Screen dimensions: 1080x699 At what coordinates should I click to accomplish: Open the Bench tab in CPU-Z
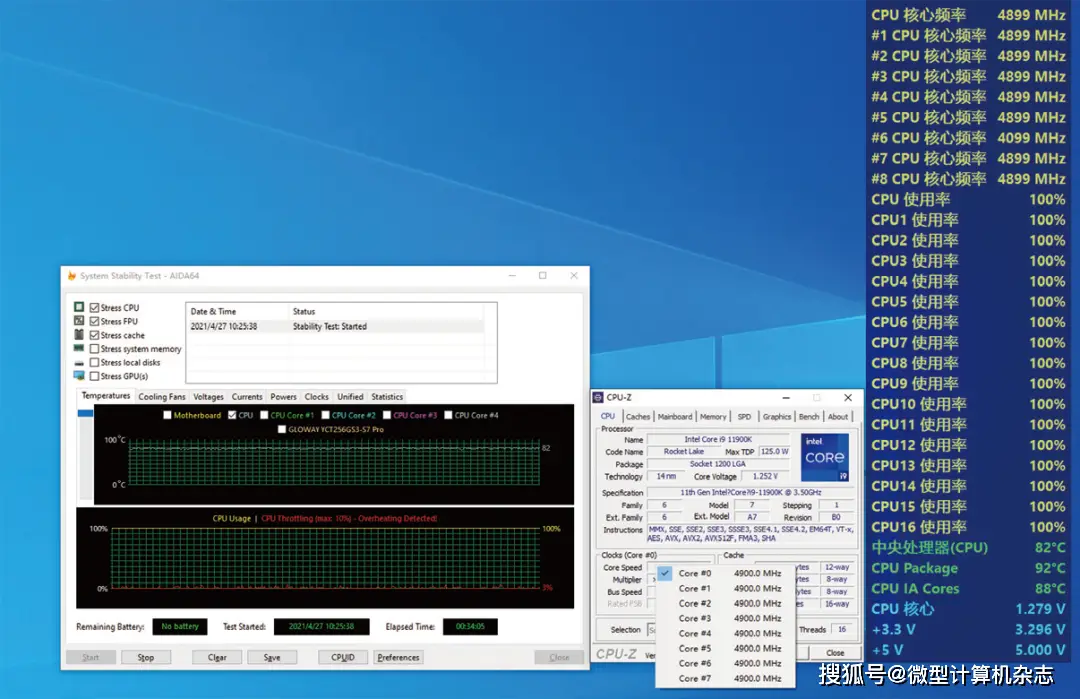point(809,417)
